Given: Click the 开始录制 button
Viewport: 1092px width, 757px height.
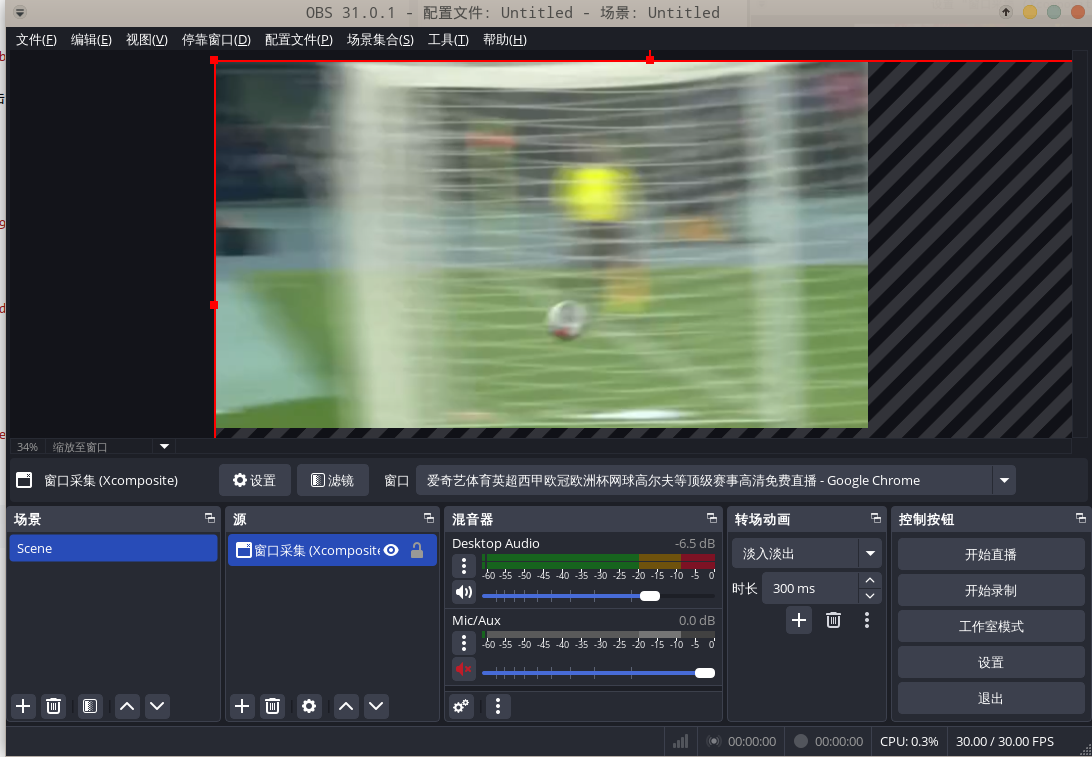Looking at the screenshot, I should click(x=990, y=590).
